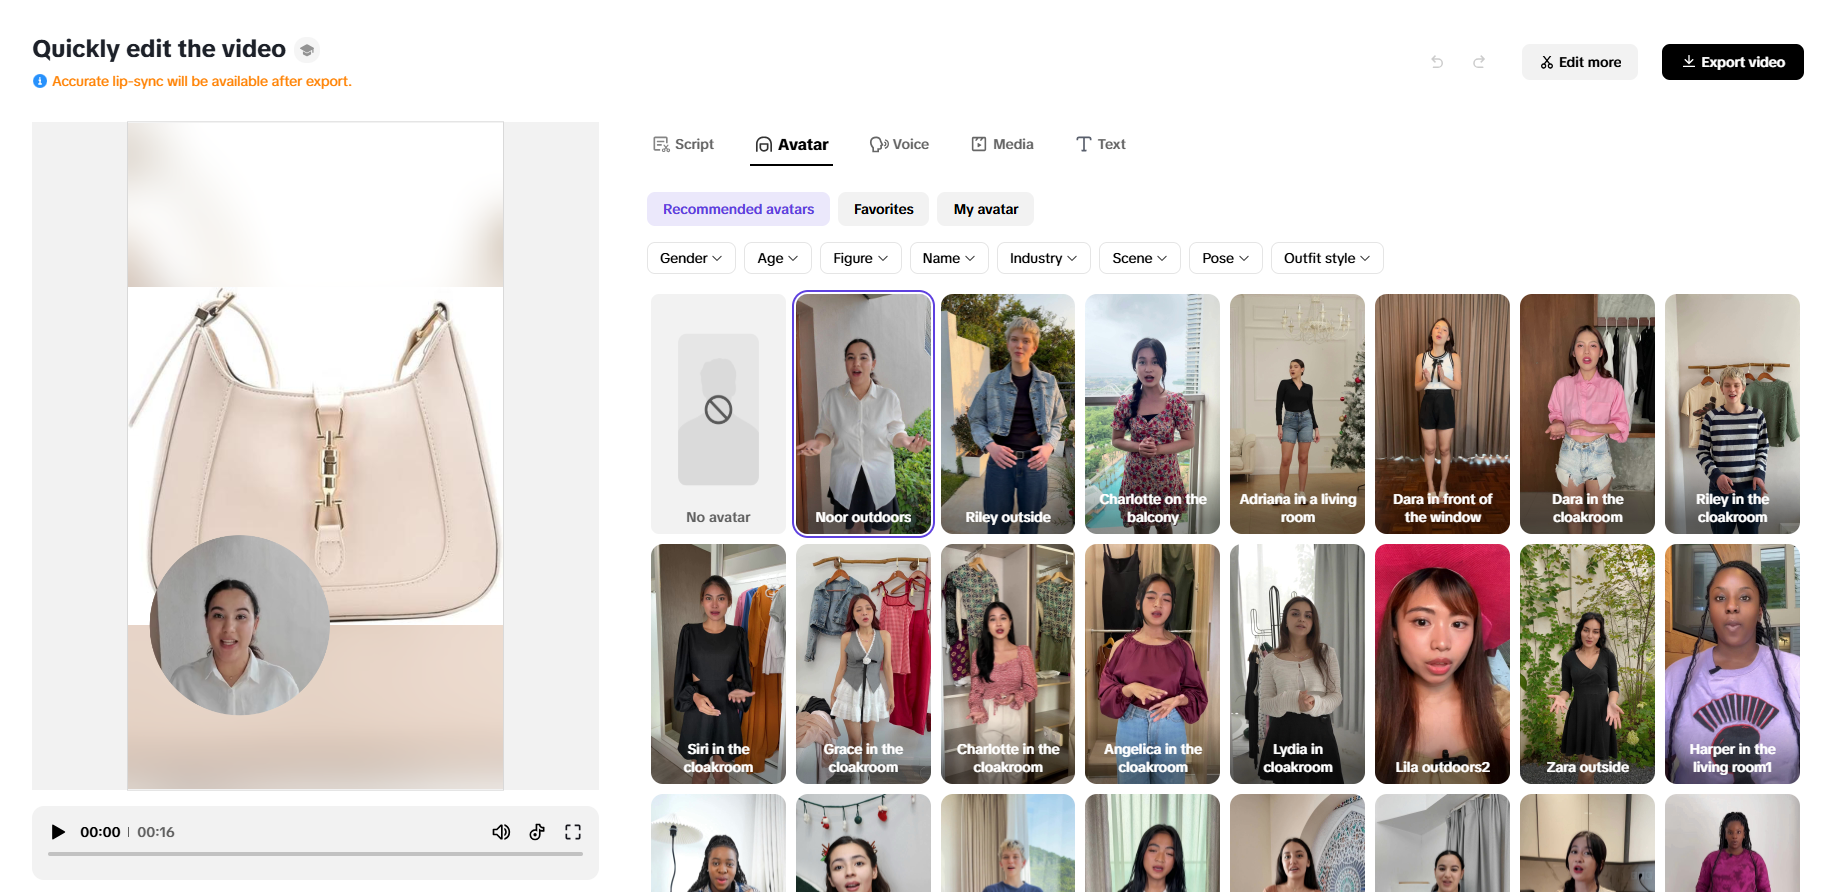The height and width of the screenshot is (895, 1841).
Task: Expand the Pose filter
Action: [1226, 258]
